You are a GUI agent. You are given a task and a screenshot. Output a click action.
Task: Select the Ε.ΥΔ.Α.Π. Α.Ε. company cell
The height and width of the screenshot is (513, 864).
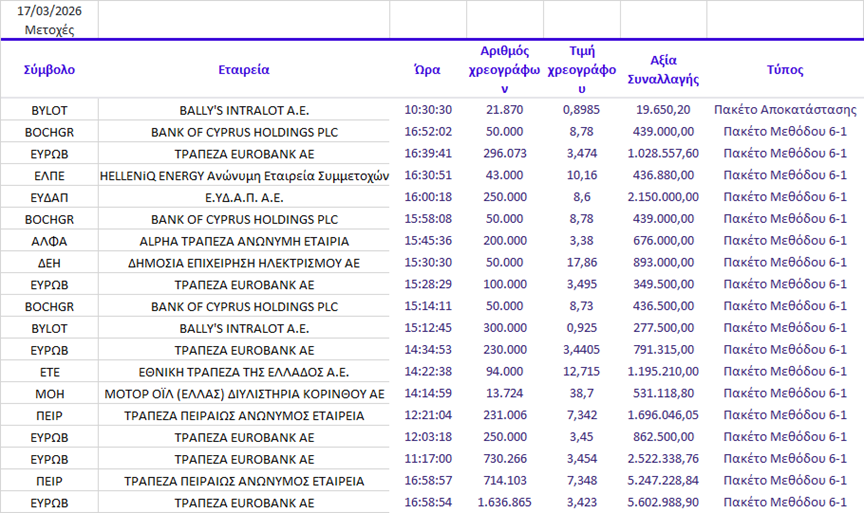pyautogui.click(x=244, y=197)
